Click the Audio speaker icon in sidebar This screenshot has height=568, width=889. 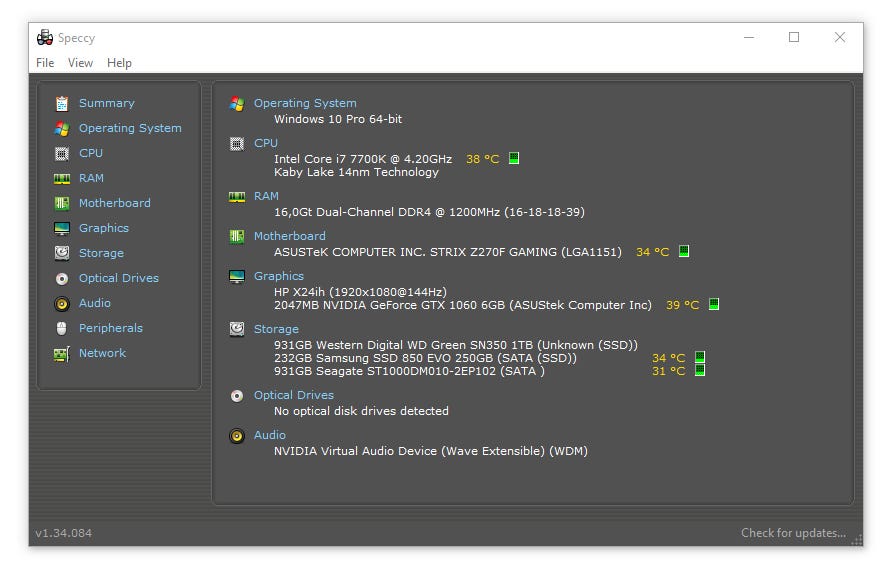(x=62, y=304)
